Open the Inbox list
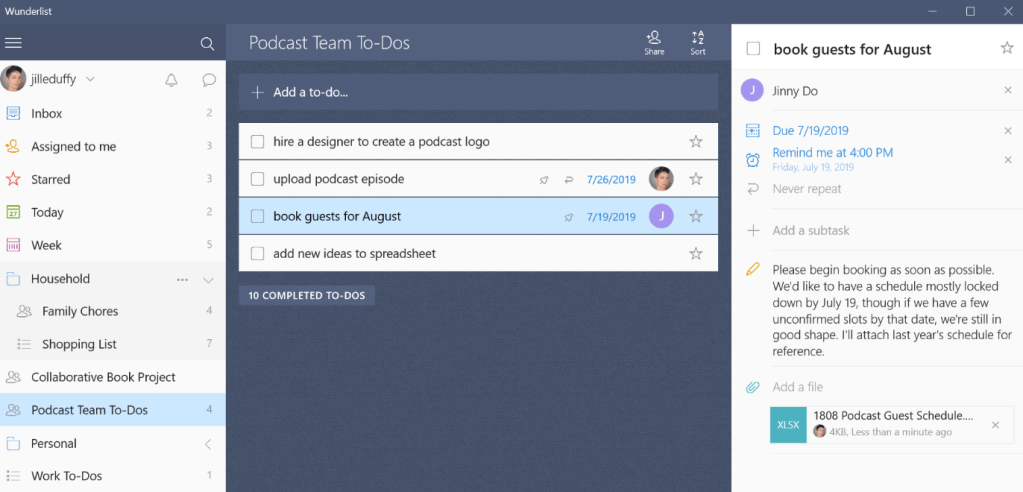This screenshot has height=492, width=1023. (x=47, y=114)
